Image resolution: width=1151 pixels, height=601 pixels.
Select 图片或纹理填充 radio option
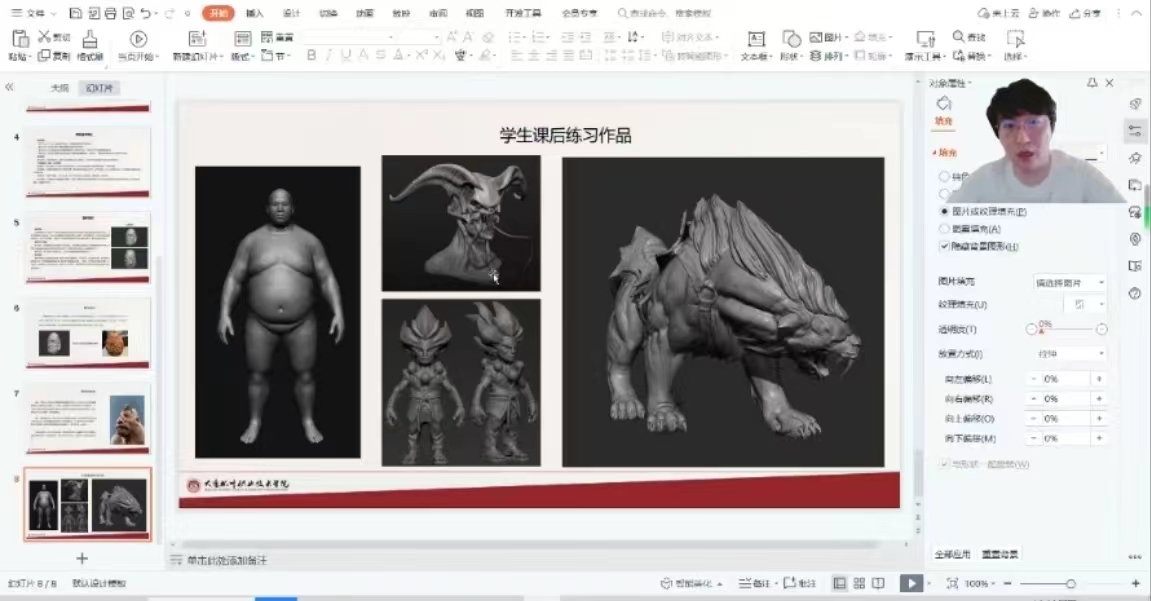944,212
